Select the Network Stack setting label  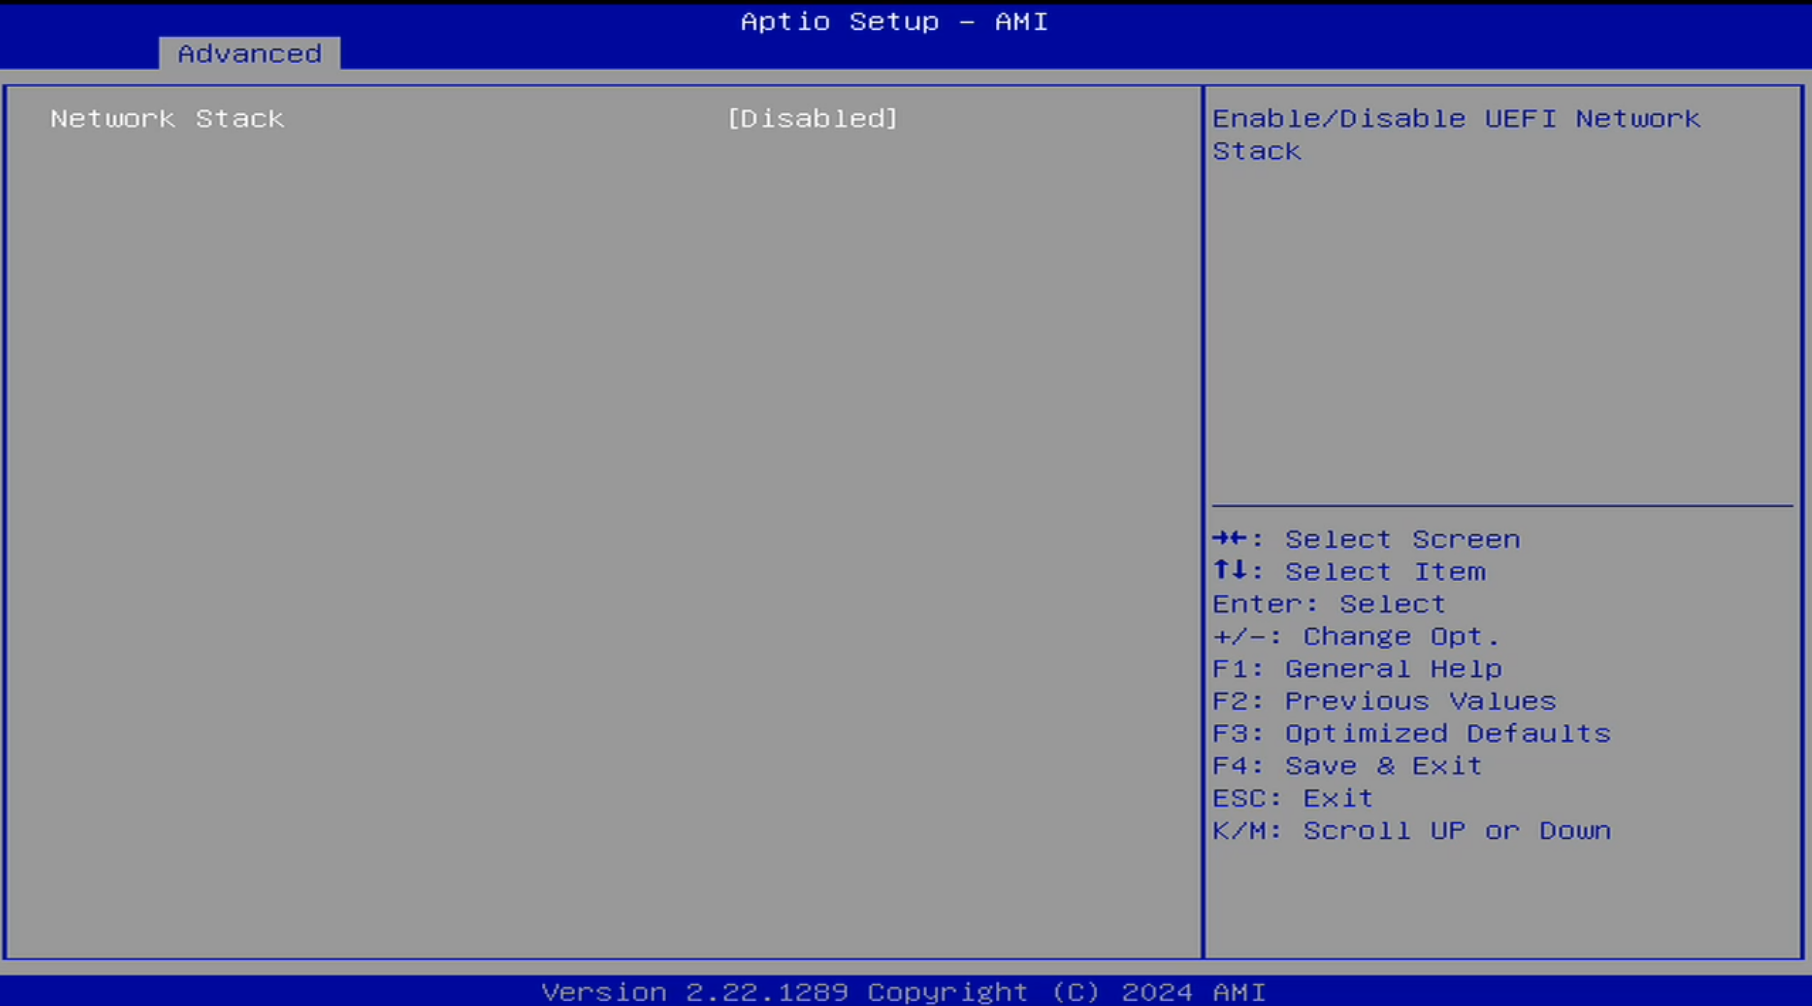tap(167, 119)
